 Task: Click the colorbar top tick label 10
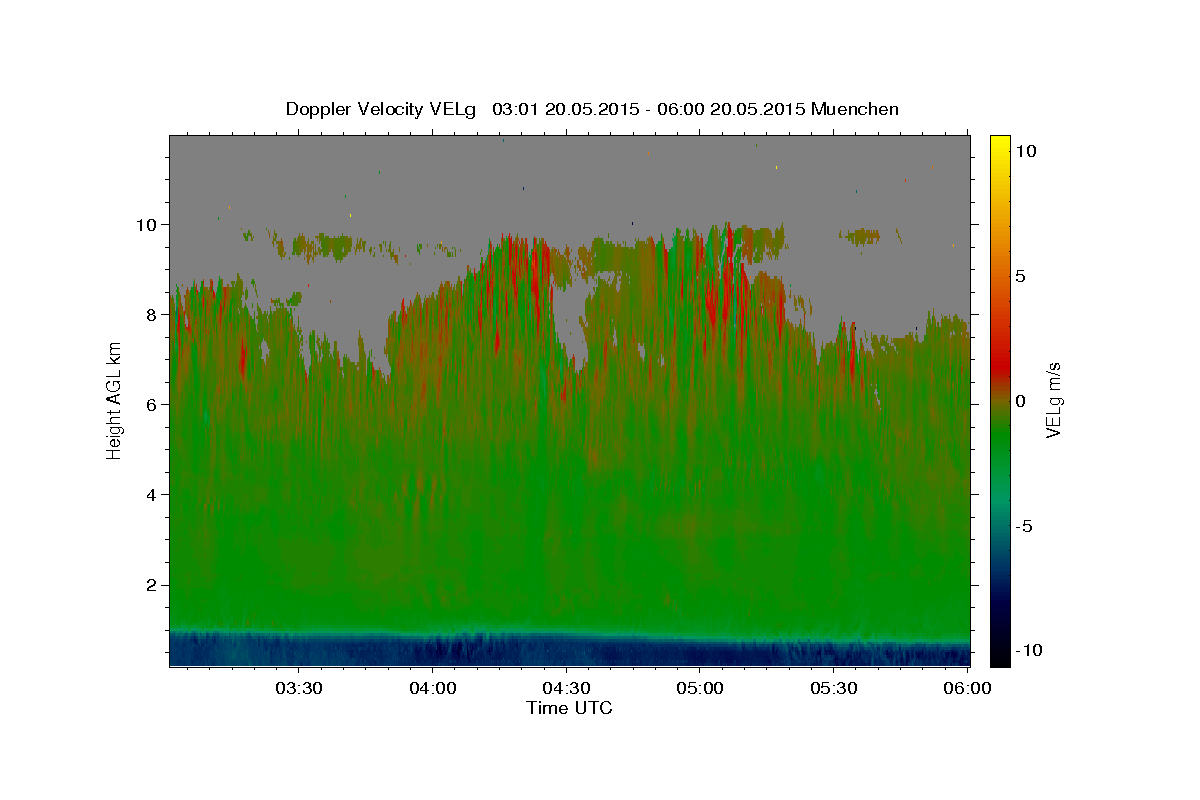[1025, 150]
